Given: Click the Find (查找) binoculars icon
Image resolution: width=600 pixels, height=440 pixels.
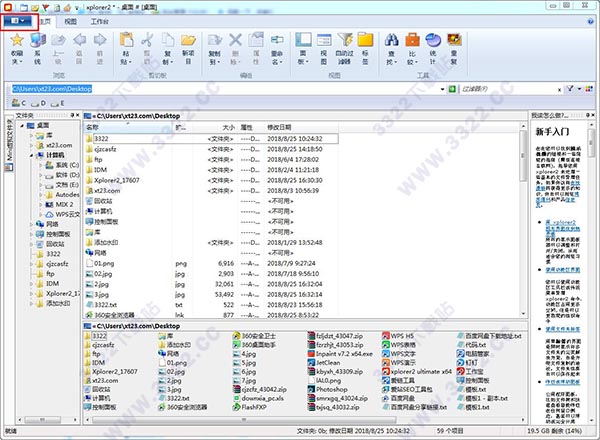Looking at the screenshot, I should 391,40.
